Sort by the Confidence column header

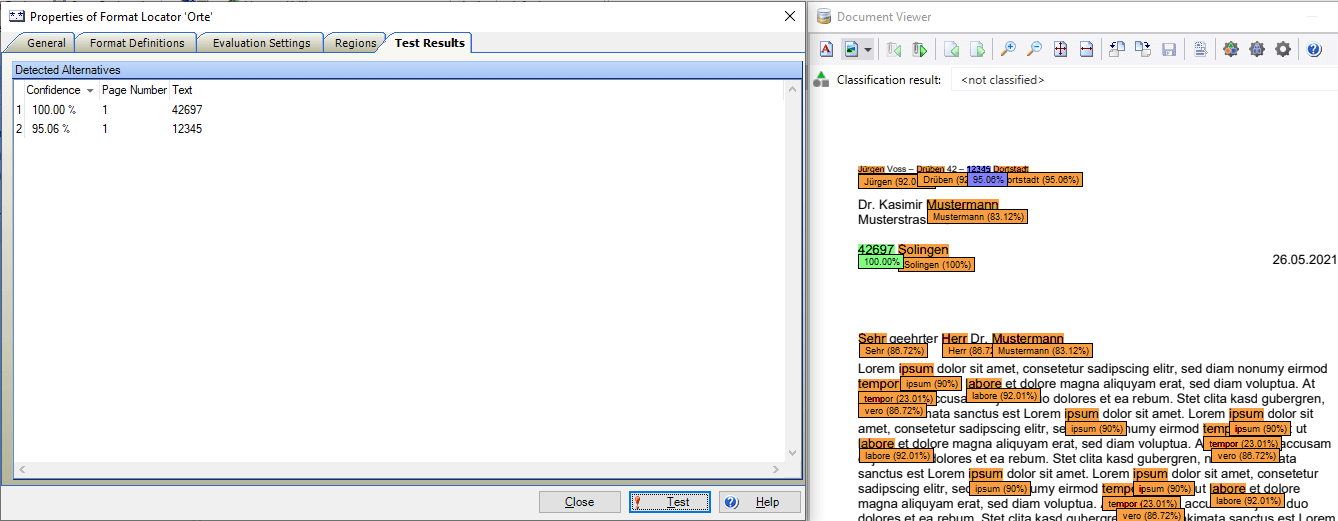coord(54,90)
